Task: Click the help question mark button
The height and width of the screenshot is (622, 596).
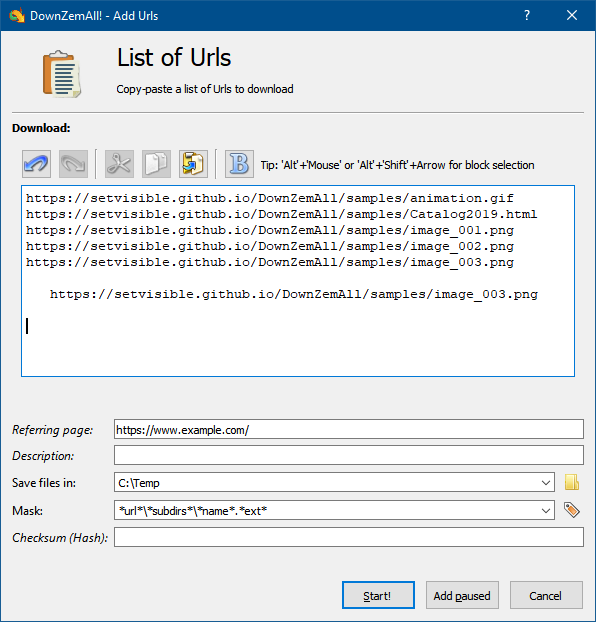Action: (x=527, y=15)
